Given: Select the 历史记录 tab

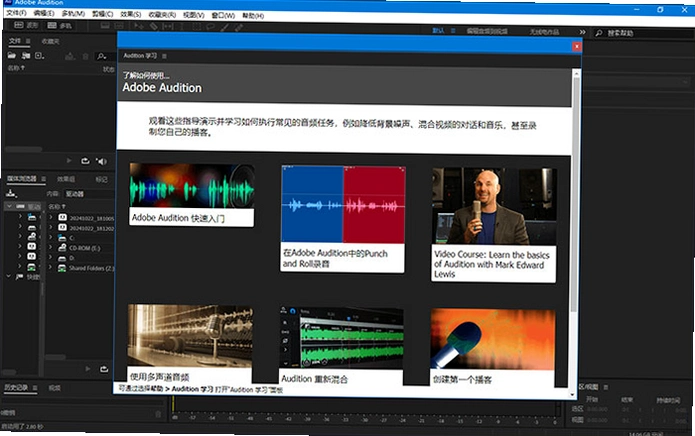Looking at the screenshot, I should point(16,387).
